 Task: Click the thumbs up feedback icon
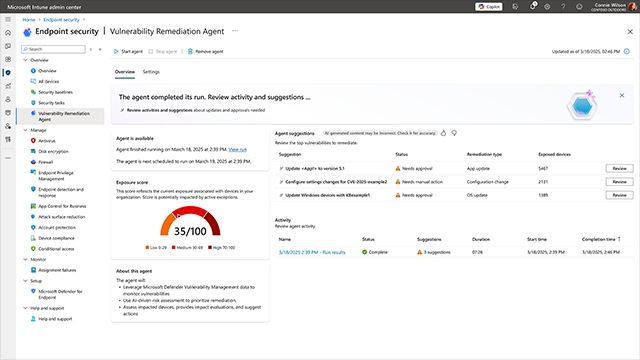443,133
